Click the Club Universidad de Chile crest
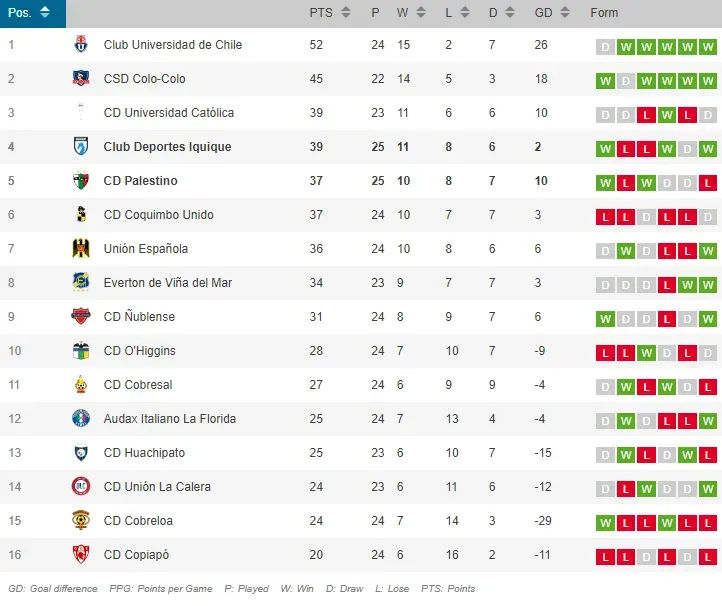Screen dimensions: 722x606 point(81,45)
